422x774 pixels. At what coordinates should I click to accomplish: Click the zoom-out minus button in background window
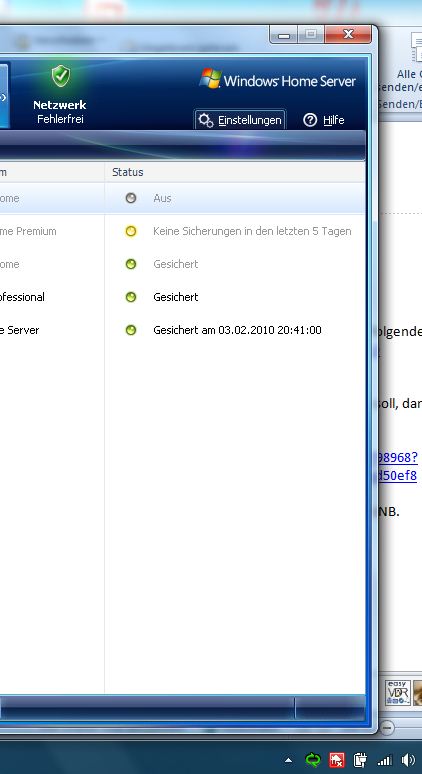[x=387, y=728]
